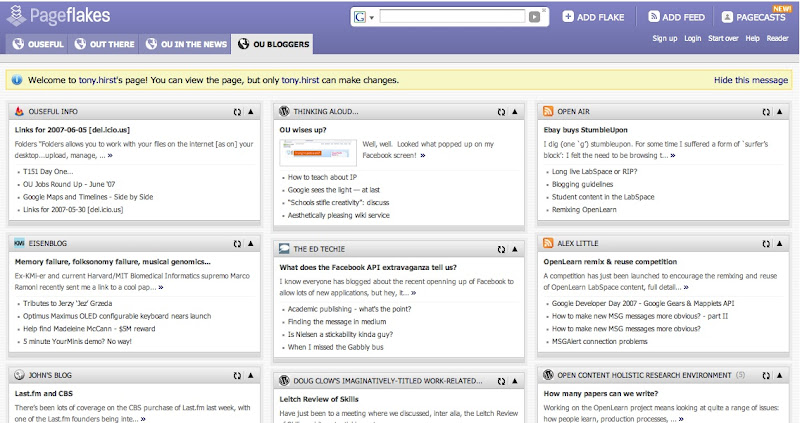Collapse the Alex Little widget

coord(780,242)
